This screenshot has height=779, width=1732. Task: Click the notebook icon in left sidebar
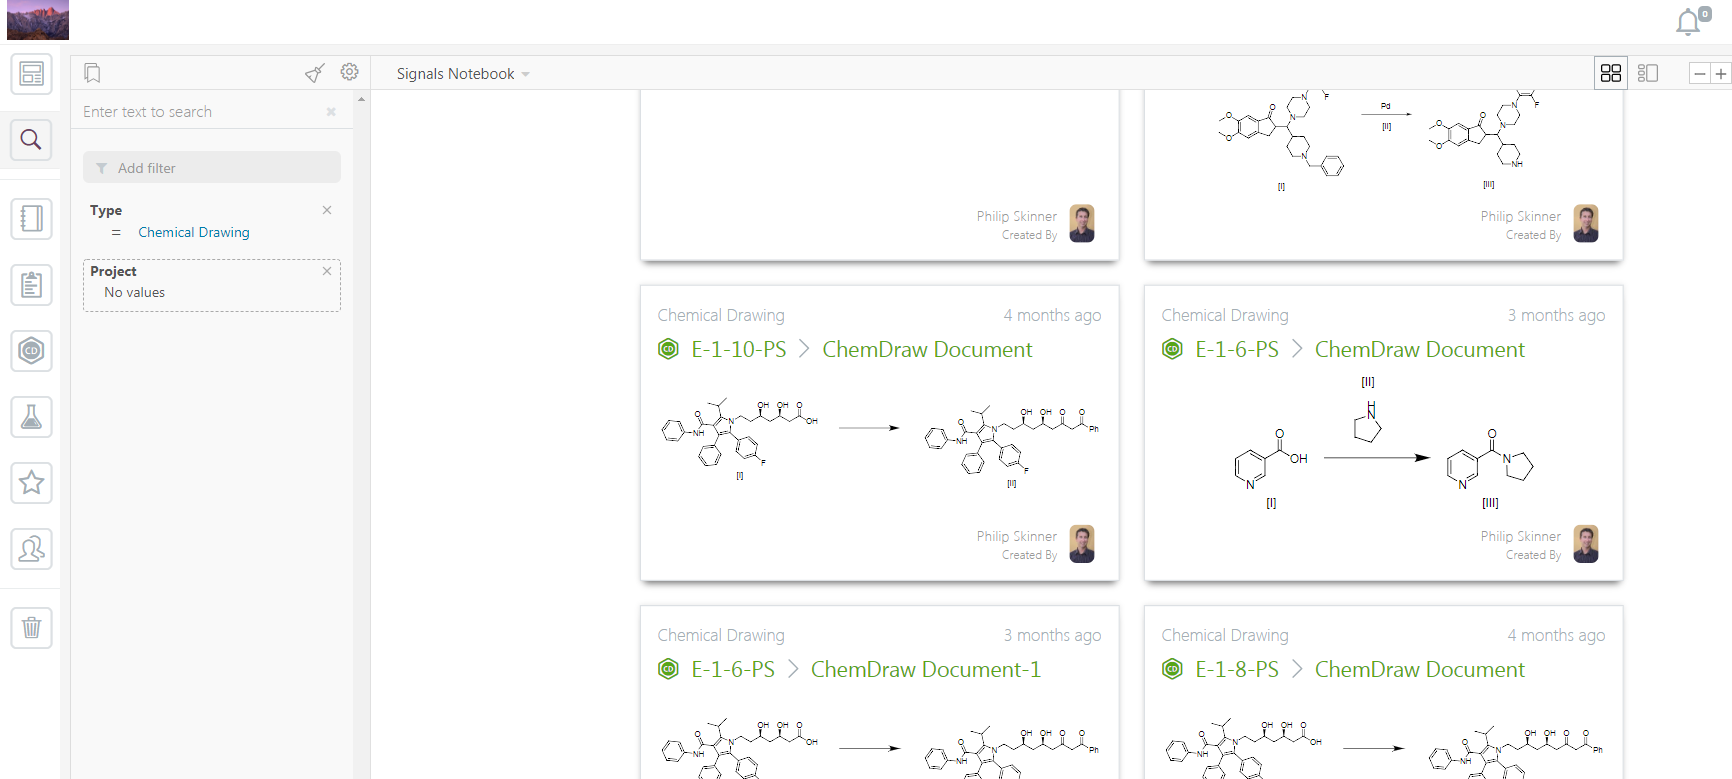point(31,218)
